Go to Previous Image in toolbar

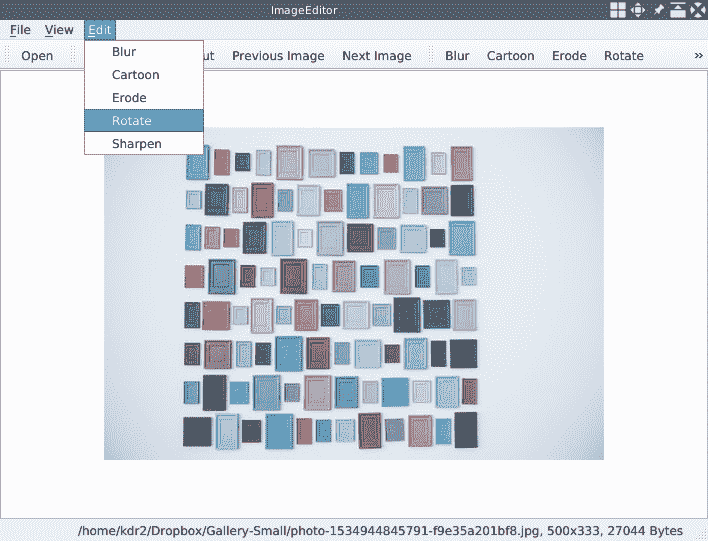pyautogui.click(x=278, y=56)
